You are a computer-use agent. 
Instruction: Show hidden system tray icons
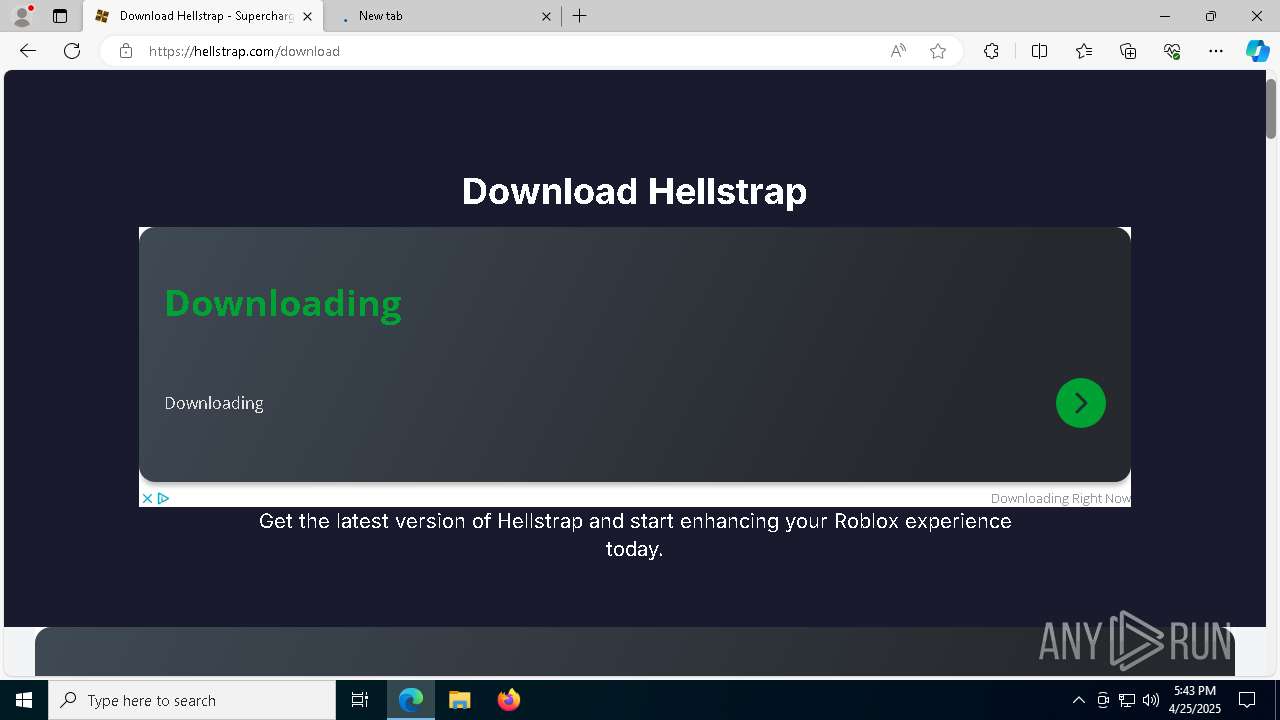[x=1078, y=700]
